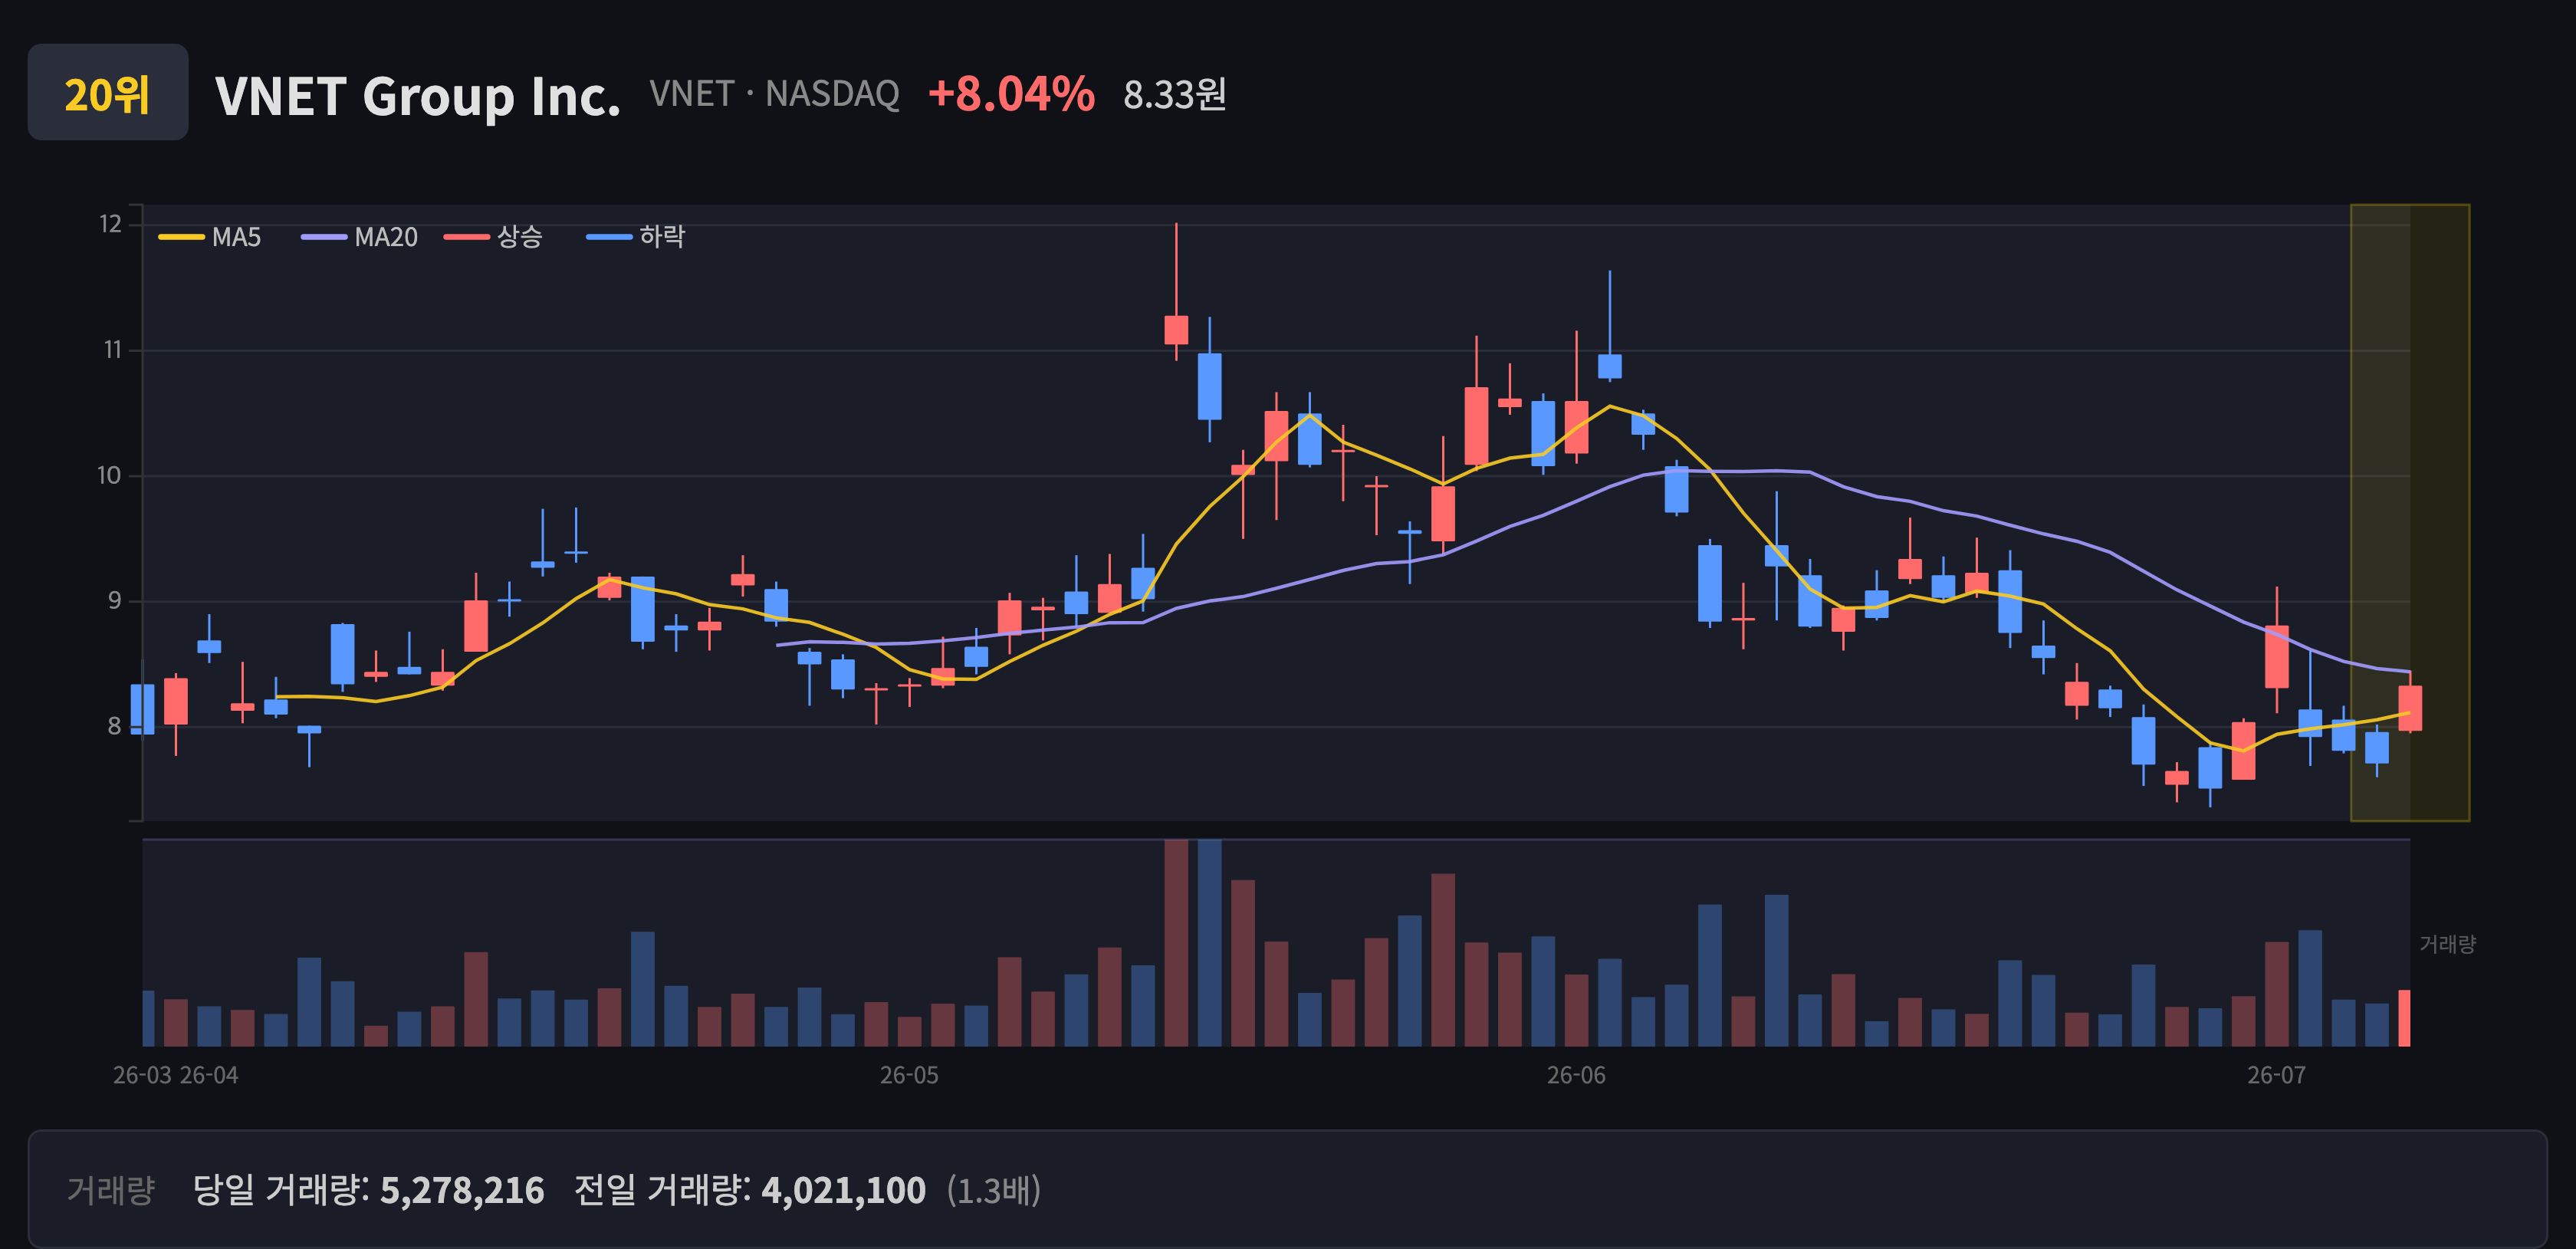
Task: Toggle the 하락 legend entry
Action: [636, 237]
